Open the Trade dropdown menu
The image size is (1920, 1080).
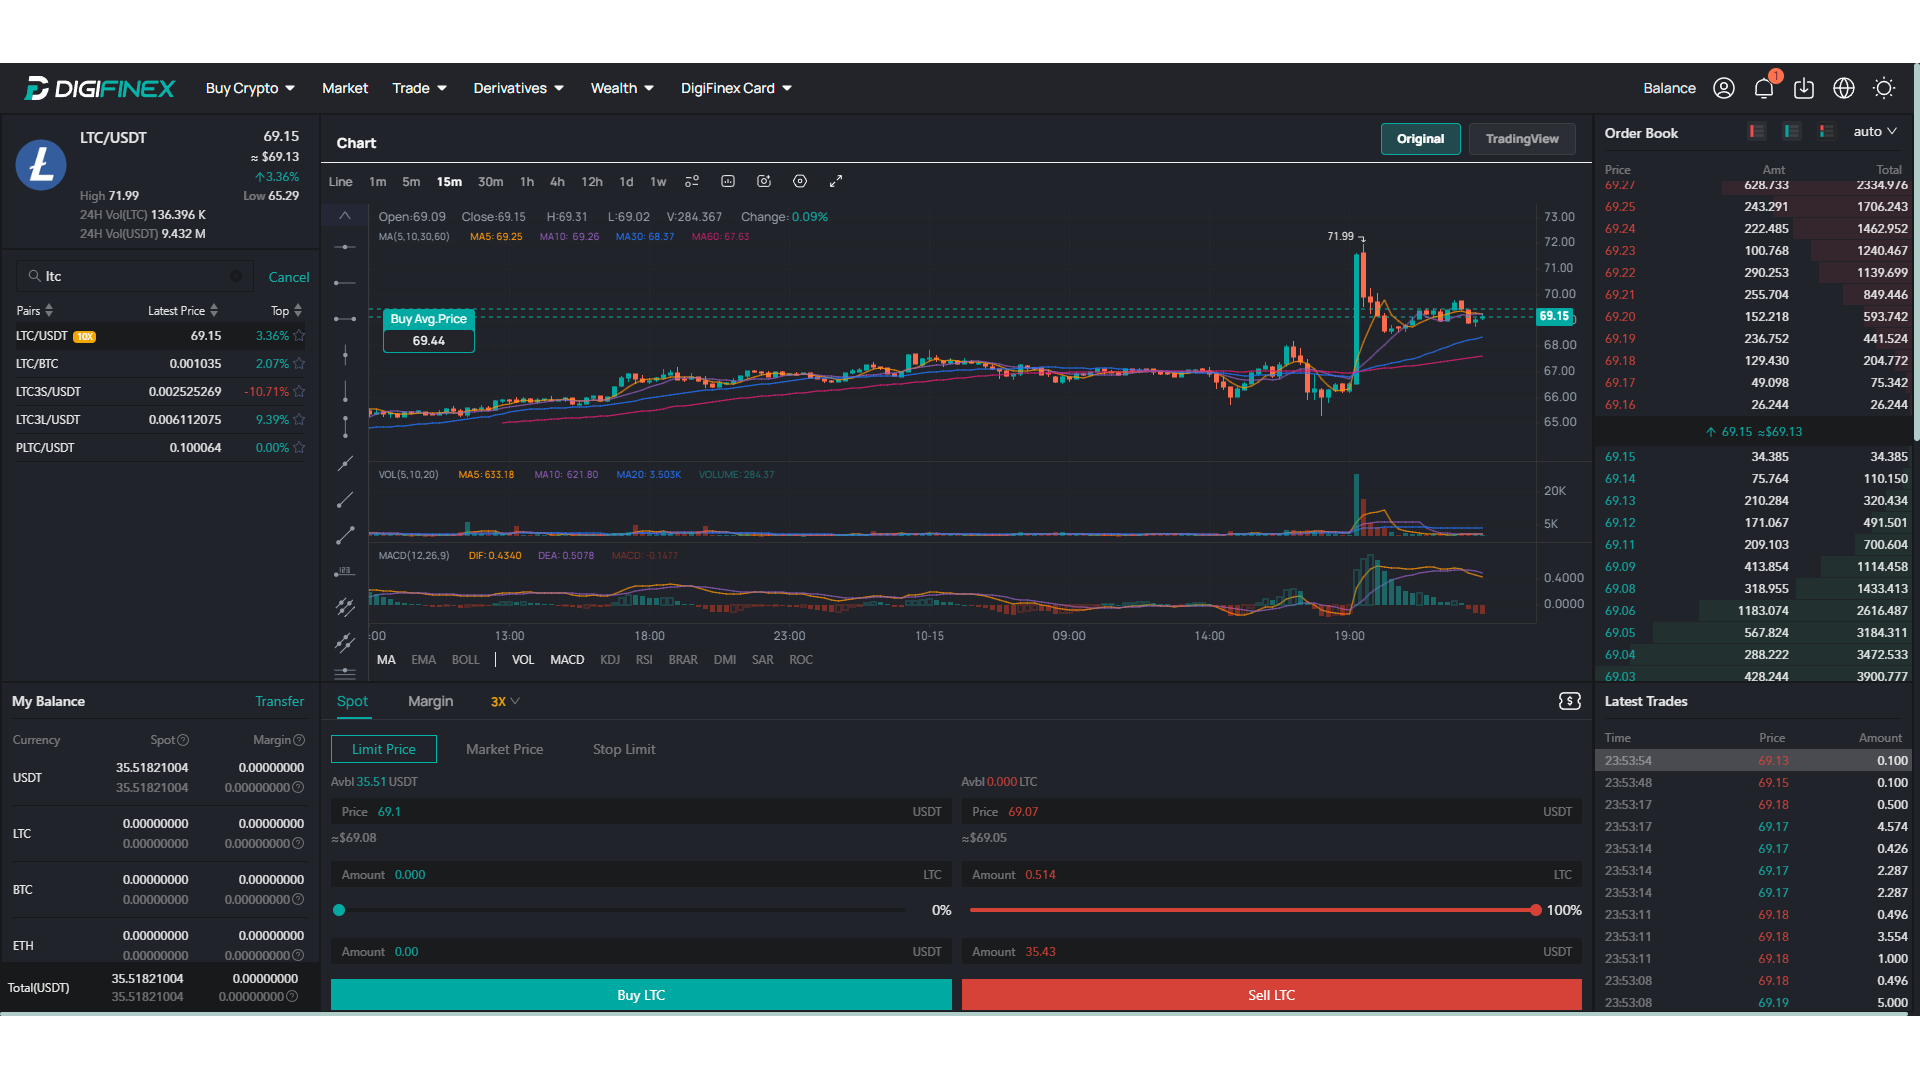[420, 88]
